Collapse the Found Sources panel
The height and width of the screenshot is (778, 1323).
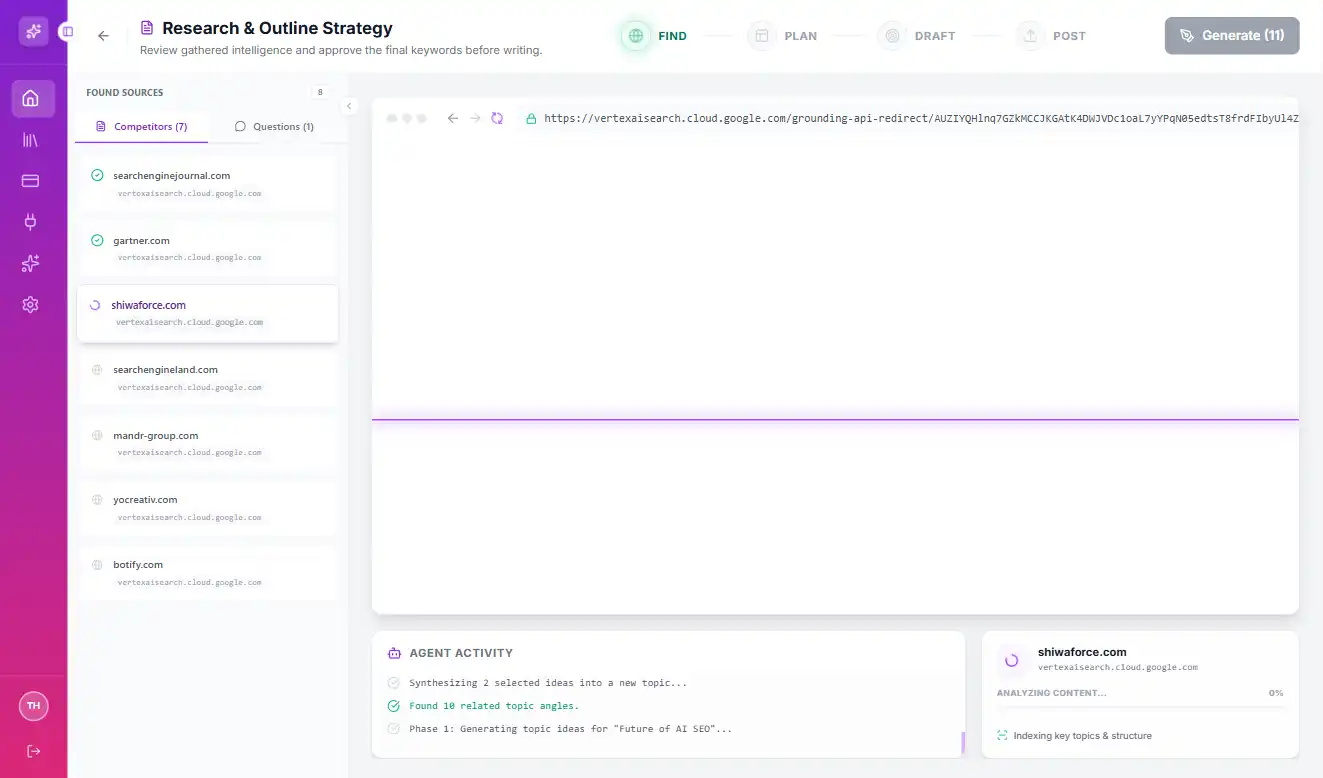pyautogui.click(x=349, y=105)
